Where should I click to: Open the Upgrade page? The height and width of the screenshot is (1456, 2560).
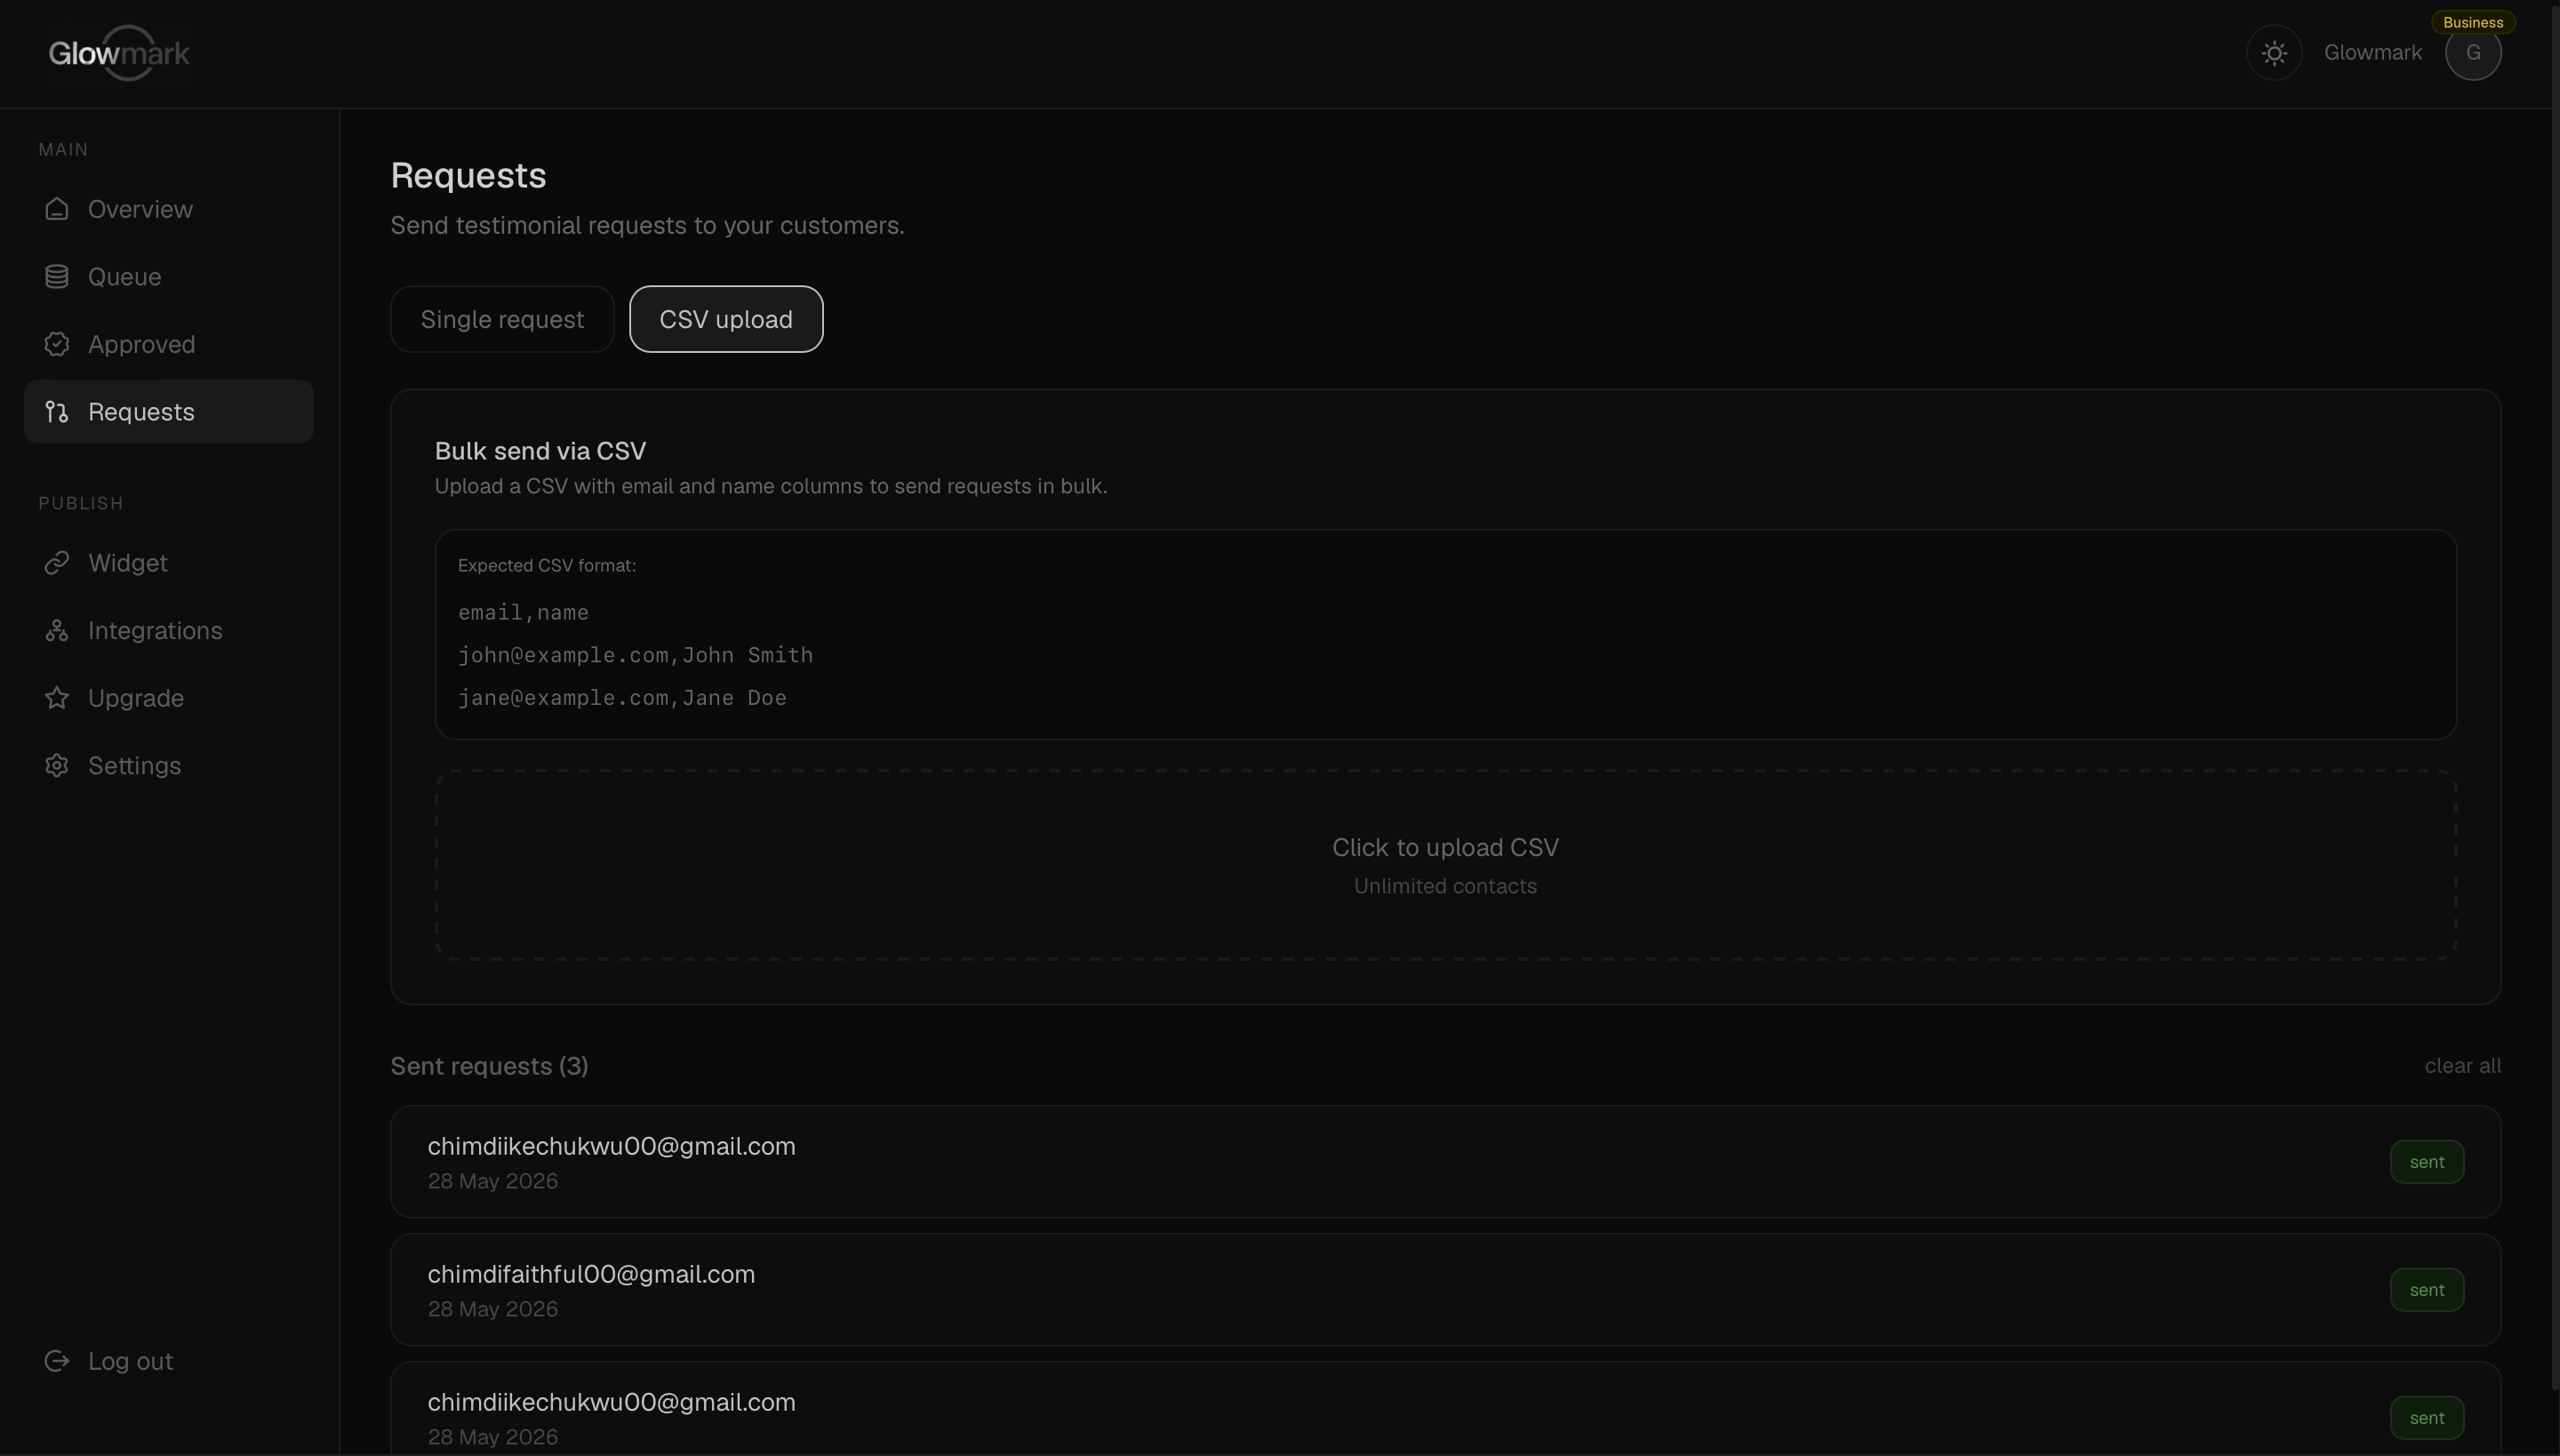click(169, 698)
